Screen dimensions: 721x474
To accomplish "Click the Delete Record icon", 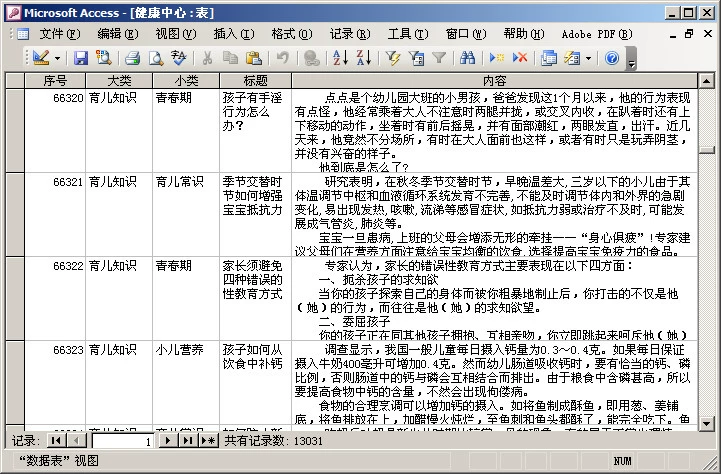I will click(x=520, y=58).
